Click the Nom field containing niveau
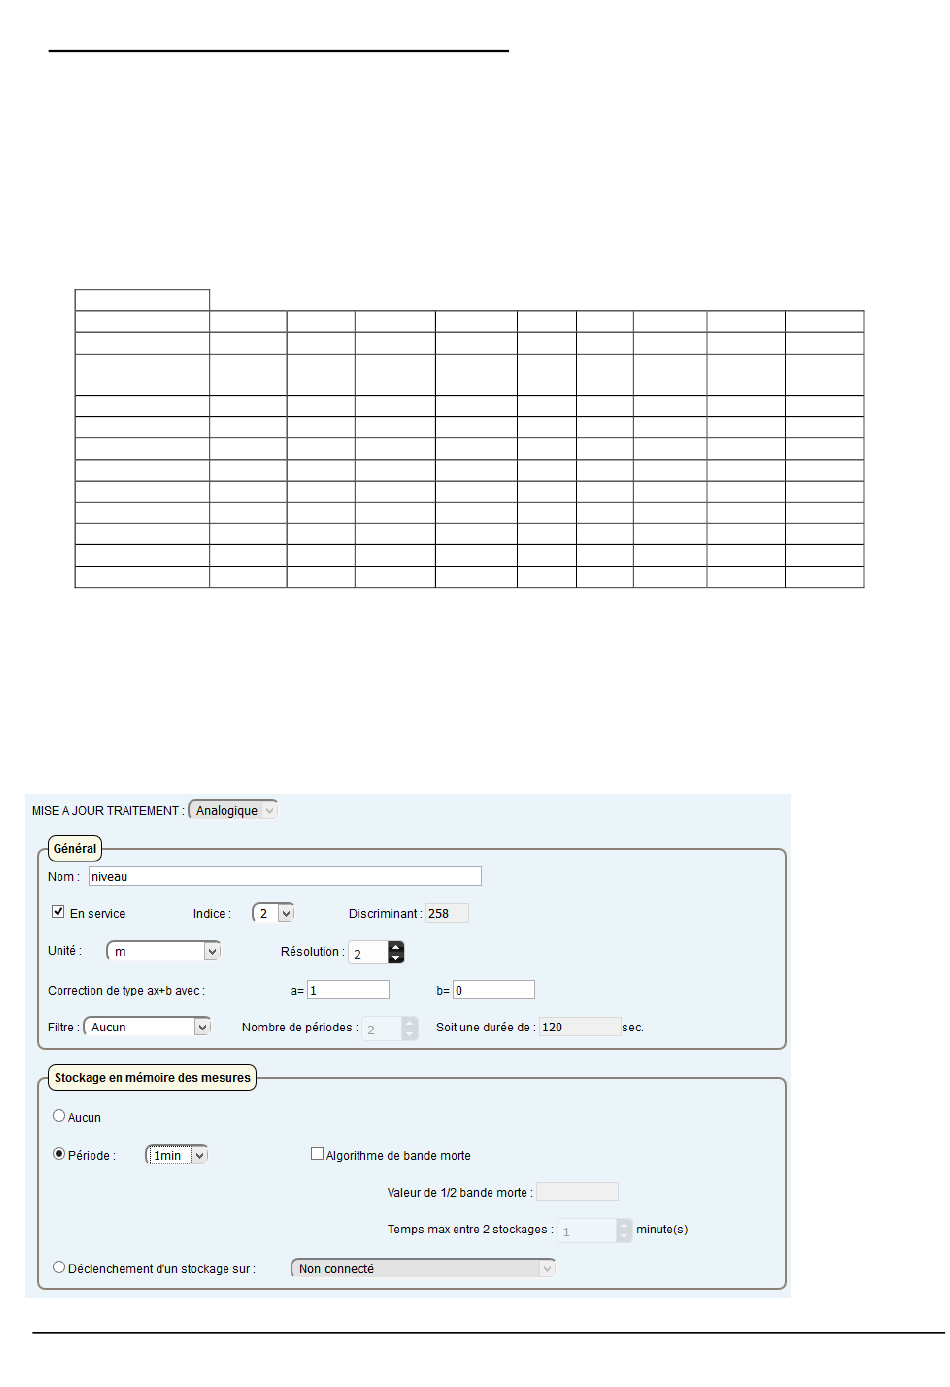The image size is (950, 1387). pos(285,876)
